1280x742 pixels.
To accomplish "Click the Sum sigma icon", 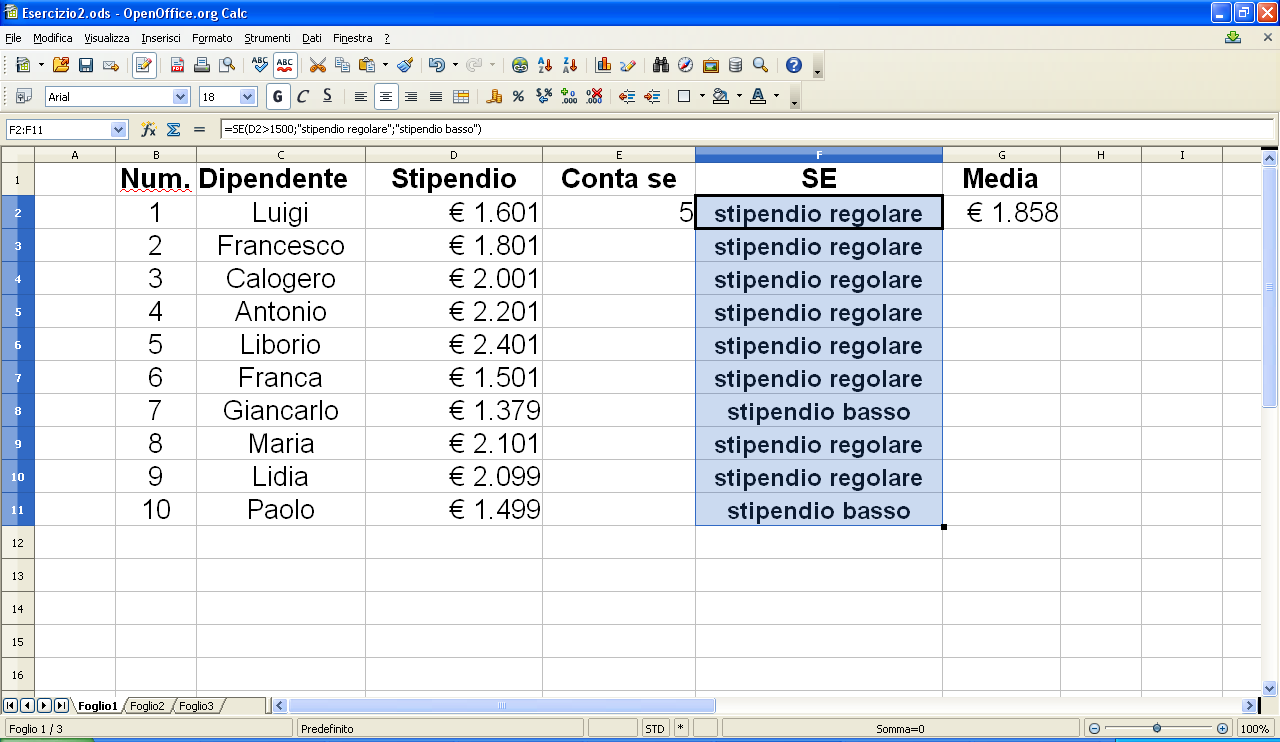I will click(173, 129).
